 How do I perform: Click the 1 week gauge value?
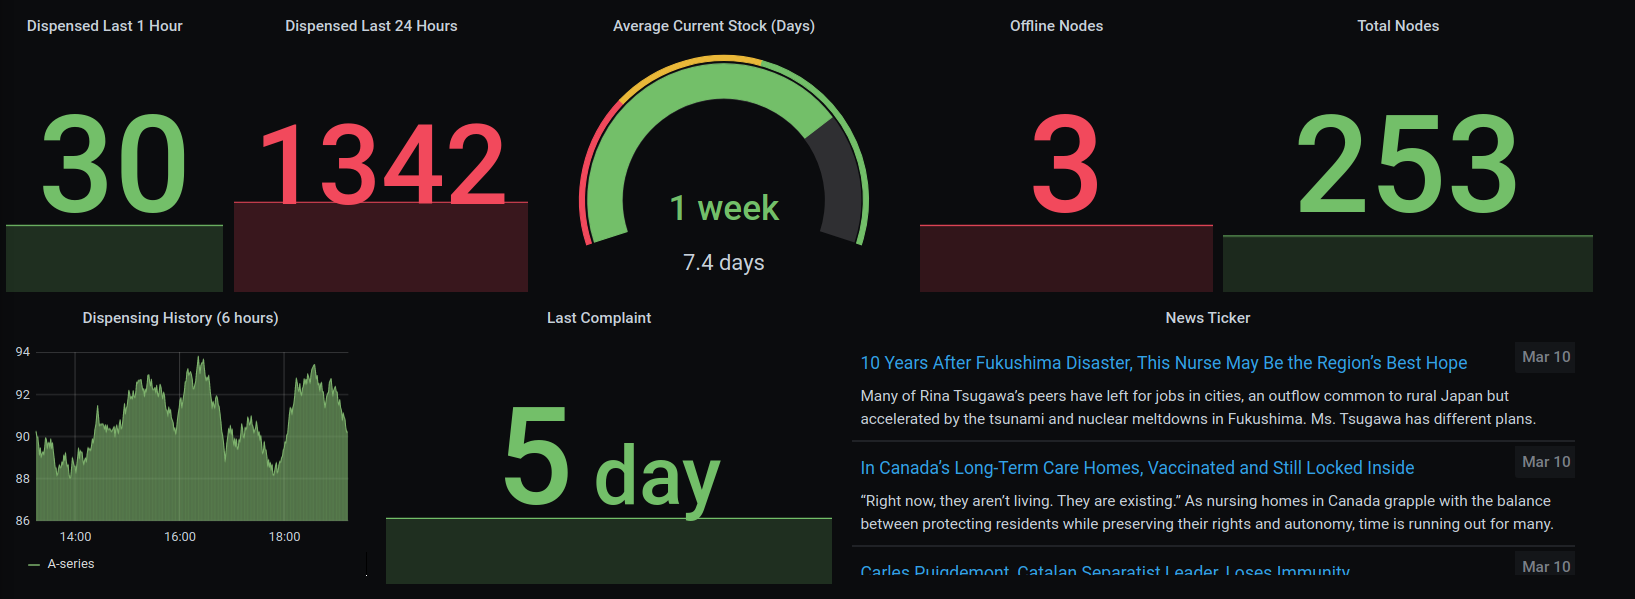tap(724, 208)
